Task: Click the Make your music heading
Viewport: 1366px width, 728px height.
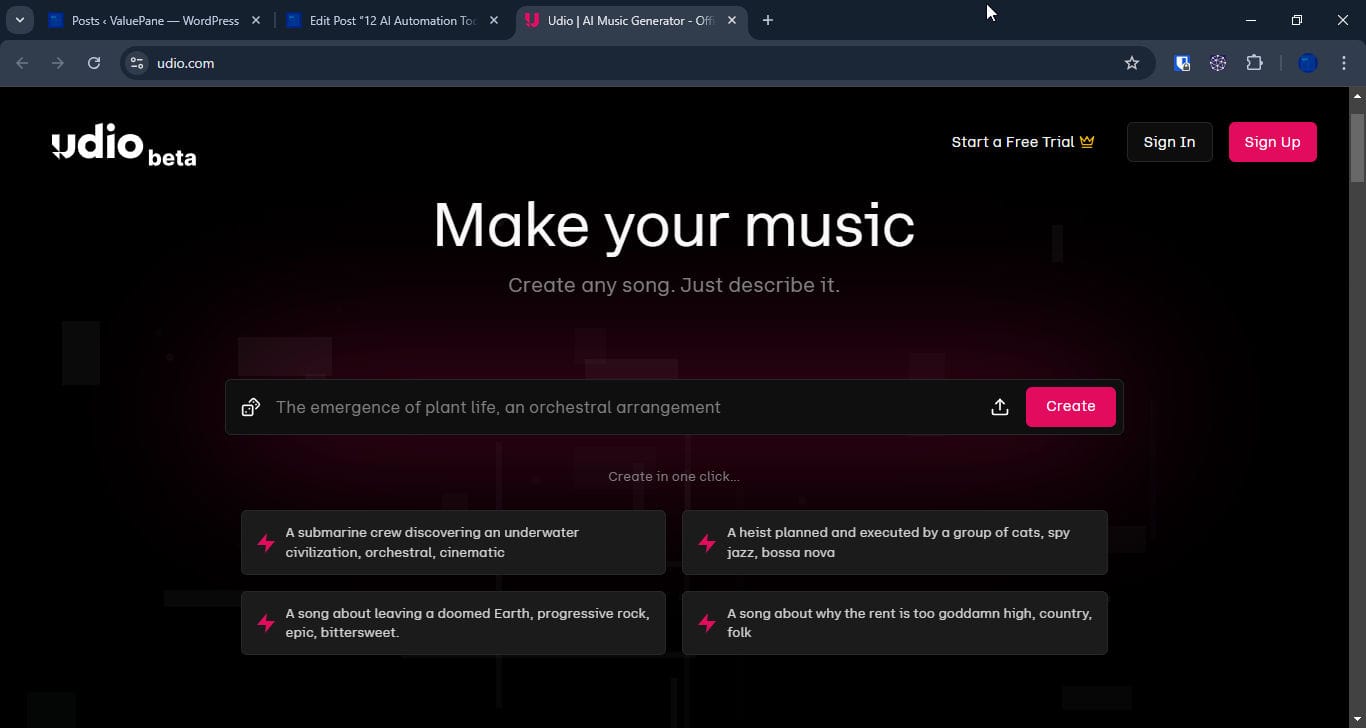Action: tap(674, 226)
